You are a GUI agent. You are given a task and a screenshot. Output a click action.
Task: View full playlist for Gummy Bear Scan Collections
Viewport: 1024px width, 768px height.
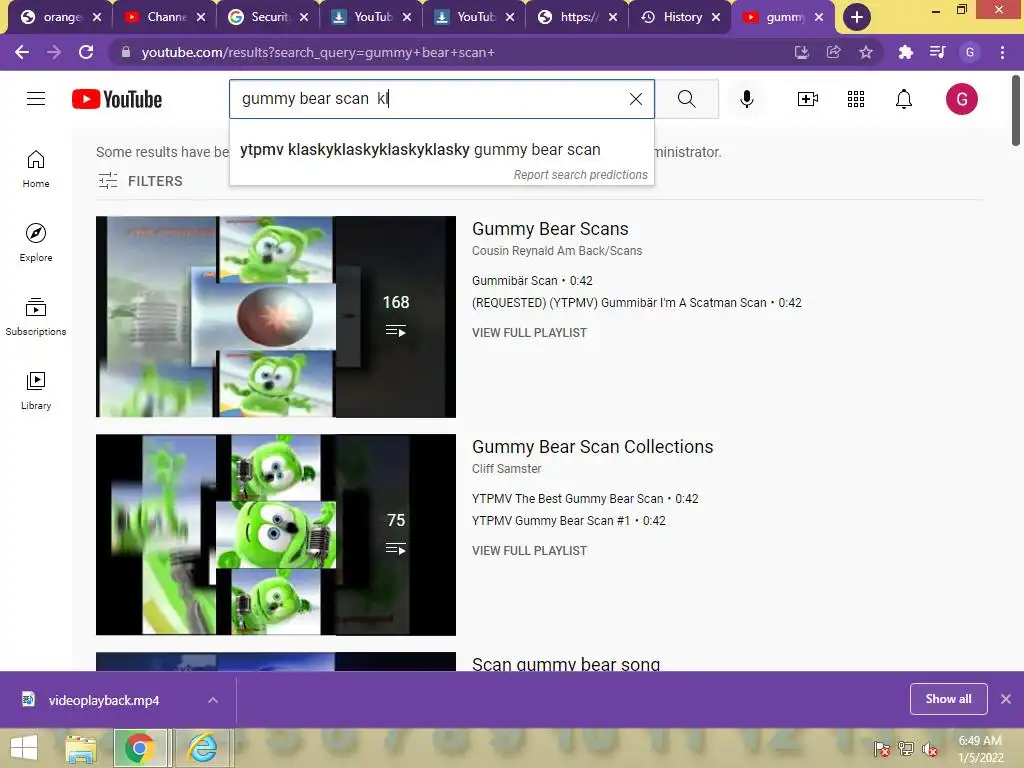pos(529,551)
